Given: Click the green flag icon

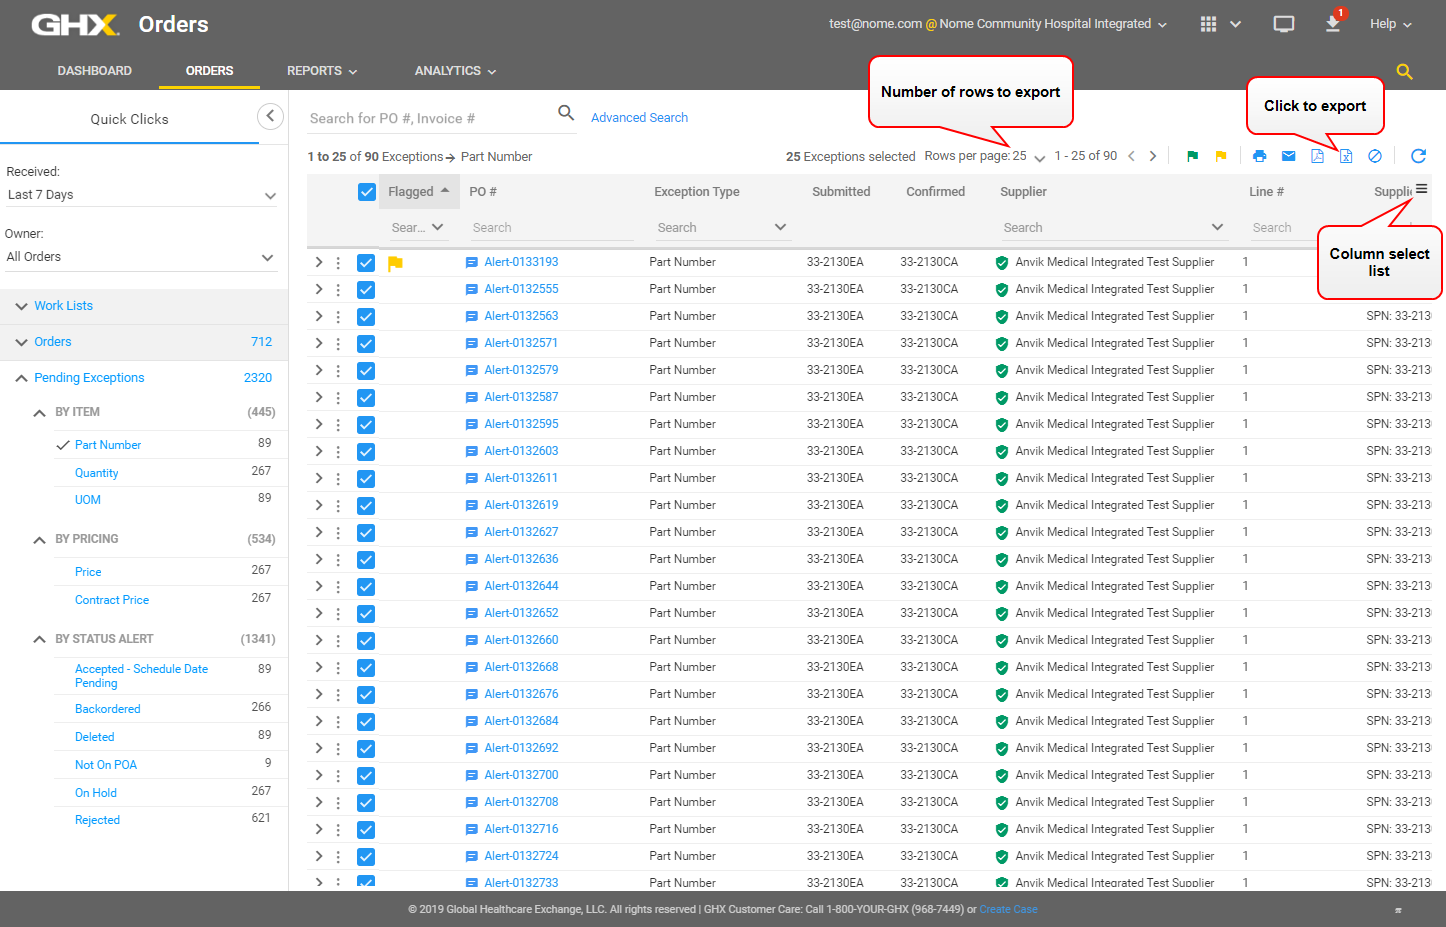Looking at the screenshot, I should tap(1192, 156).
